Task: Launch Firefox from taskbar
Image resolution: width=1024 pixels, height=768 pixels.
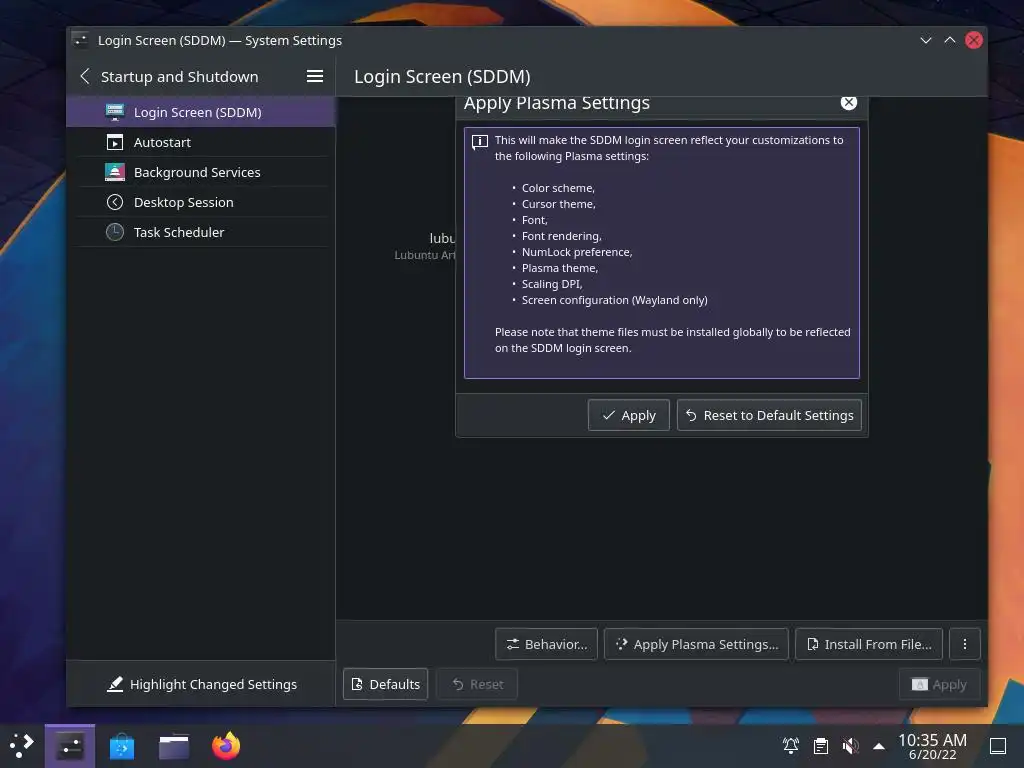Action: (x=226, y=746)
